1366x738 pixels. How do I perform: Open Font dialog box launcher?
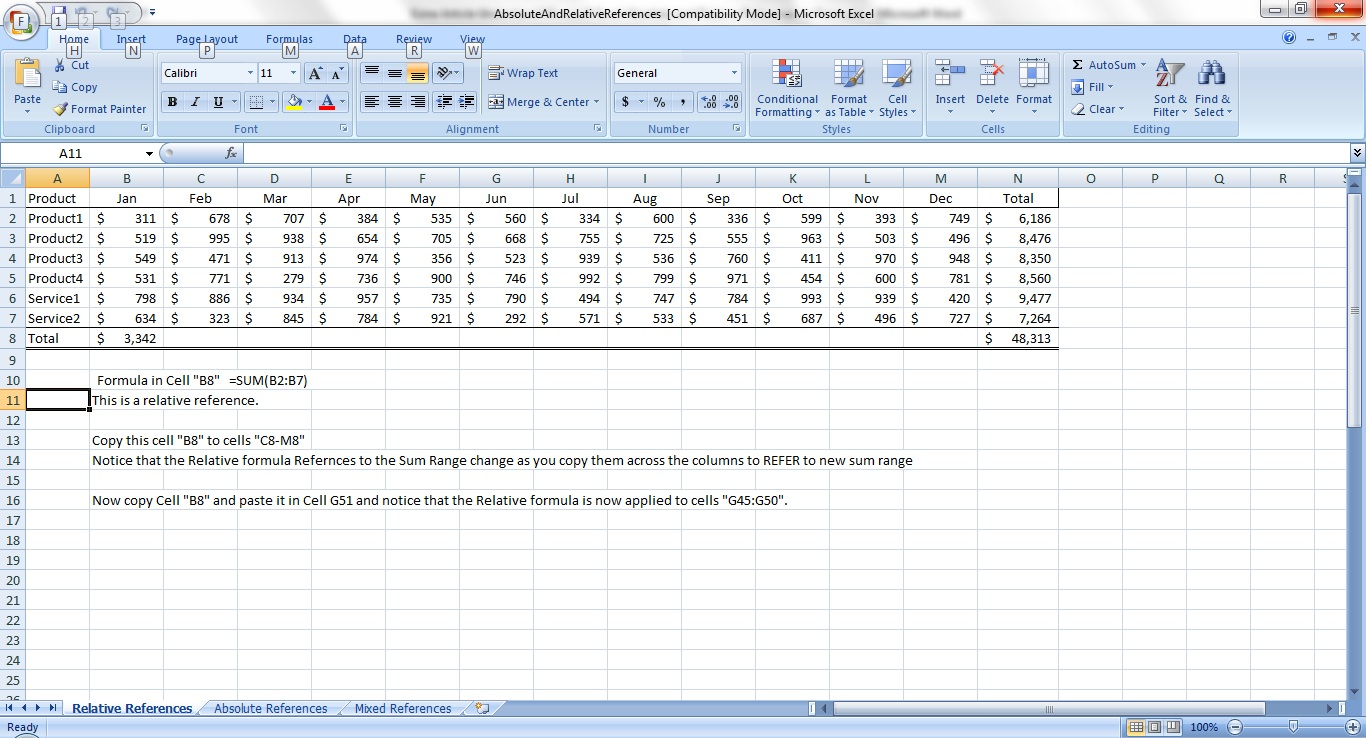click(x=345, y=129)
